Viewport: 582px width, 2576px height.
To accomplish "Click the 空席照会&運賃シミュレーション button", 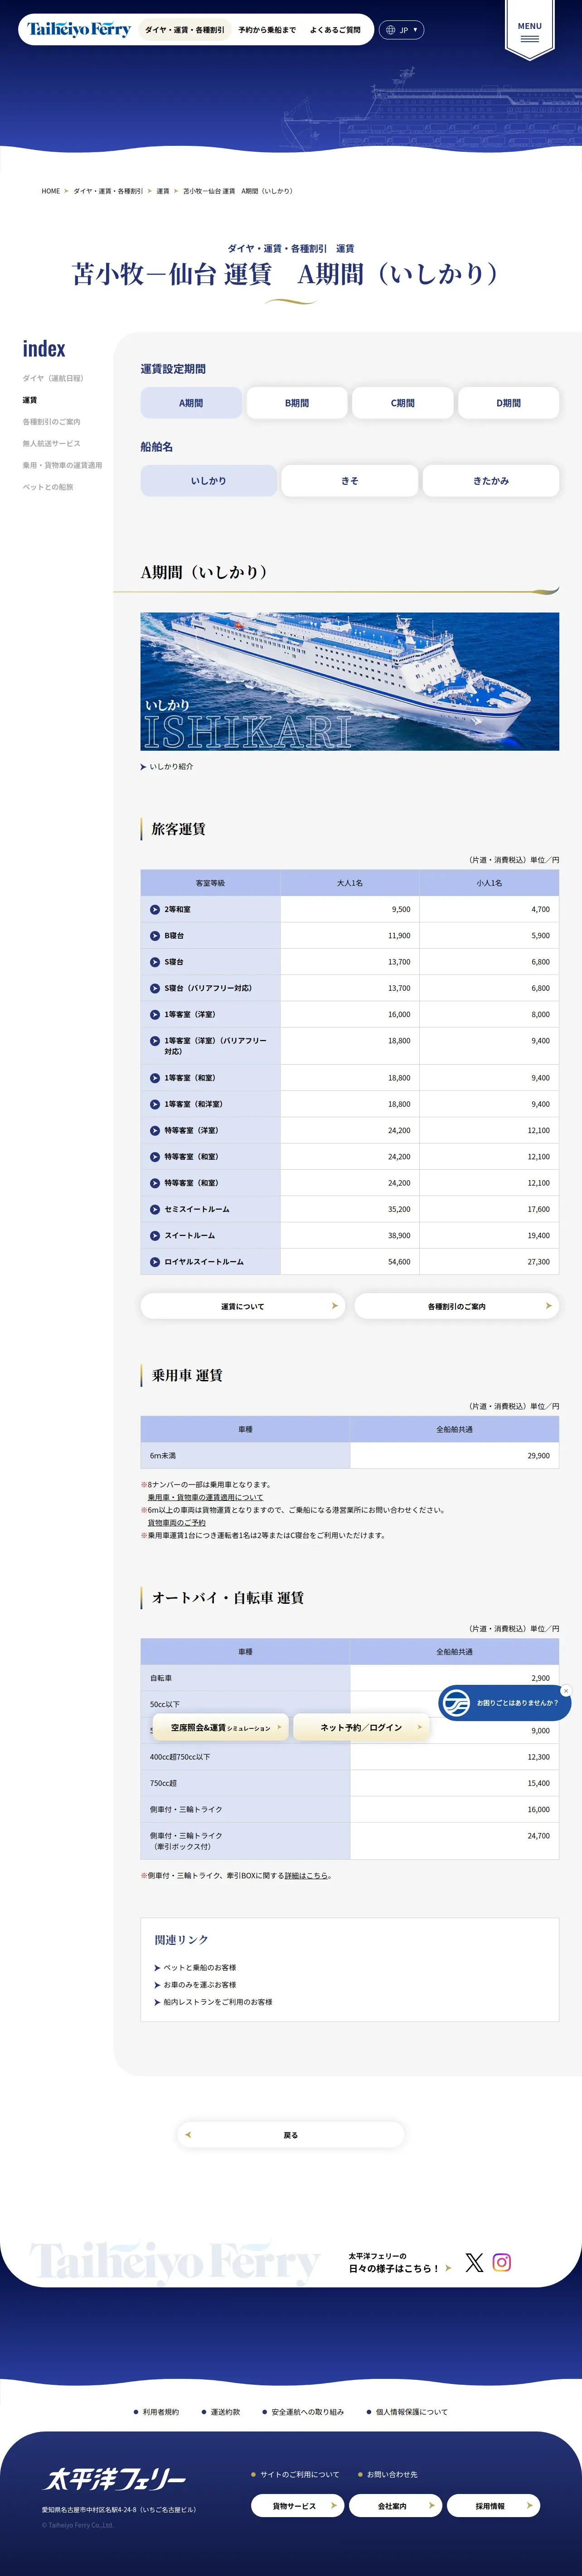I will click(x=221, y=1727).
